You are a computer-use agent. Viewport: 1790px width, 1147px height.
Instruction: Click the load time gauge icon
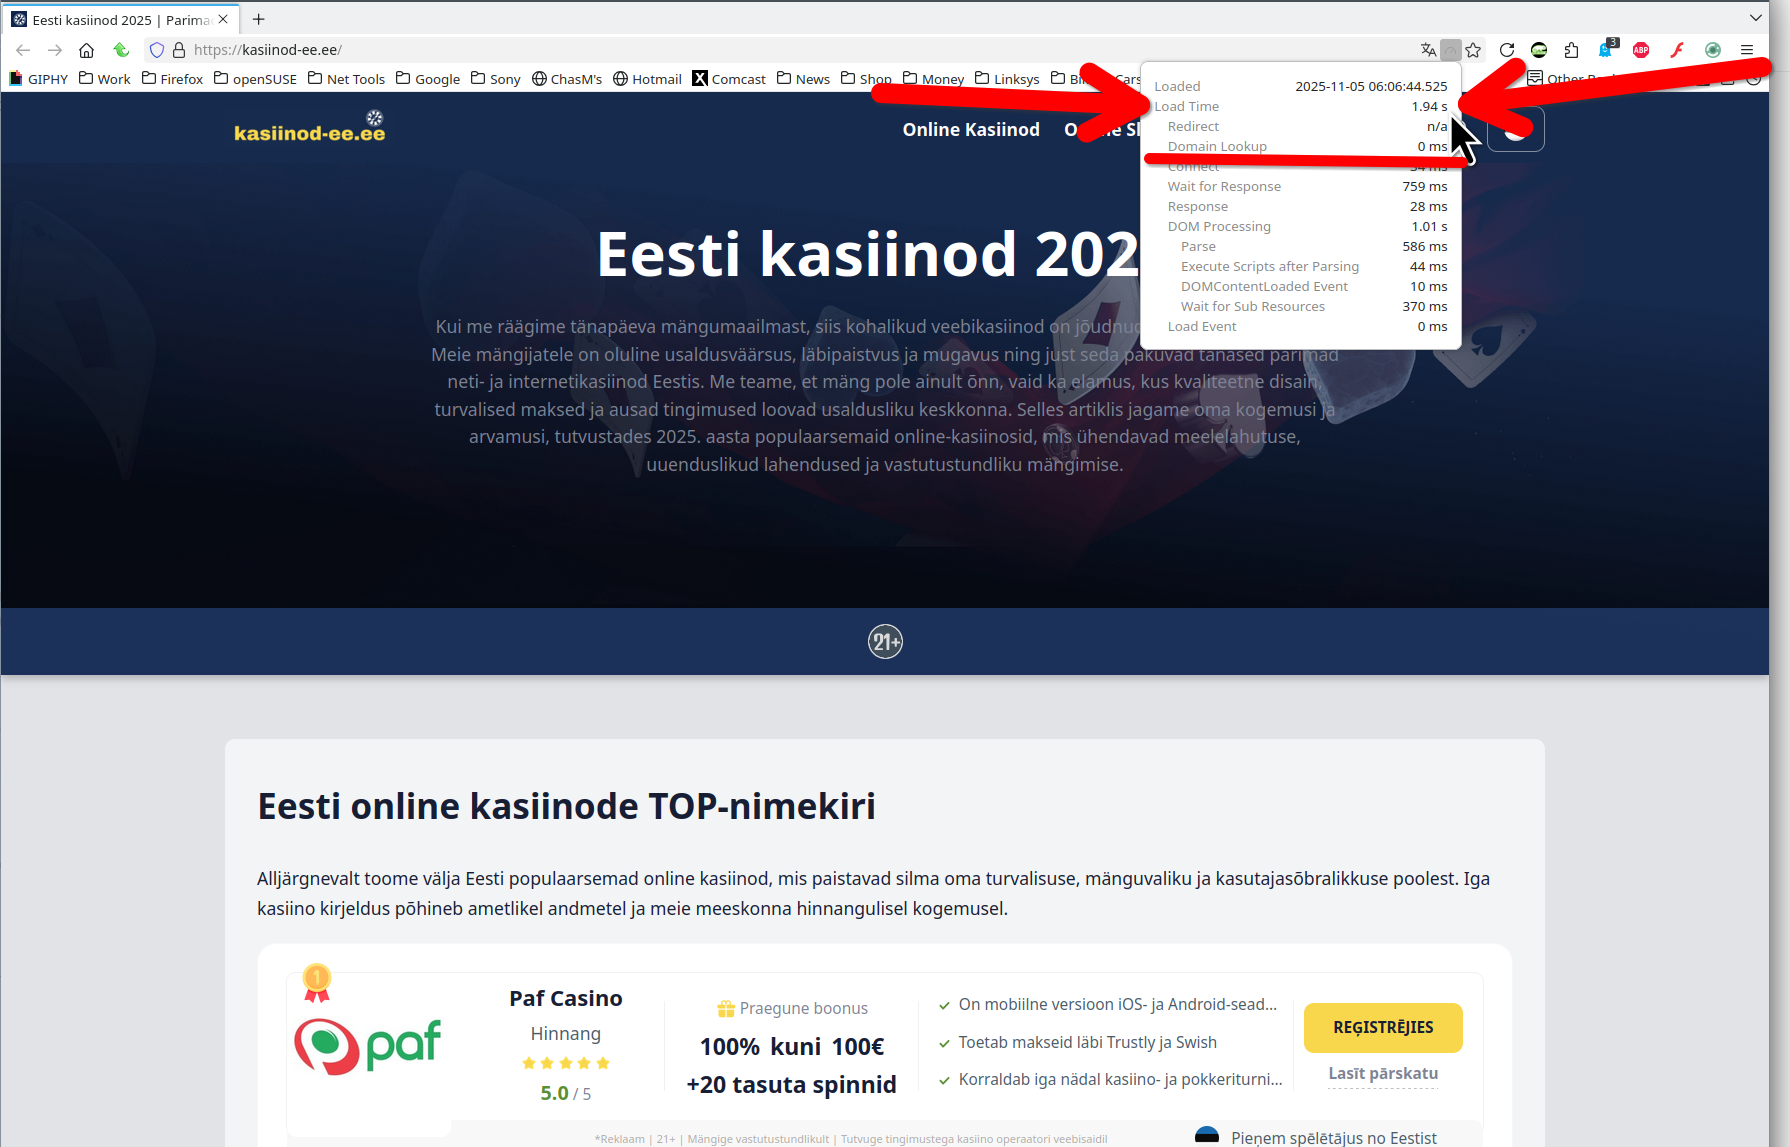tap(1450, 50)
